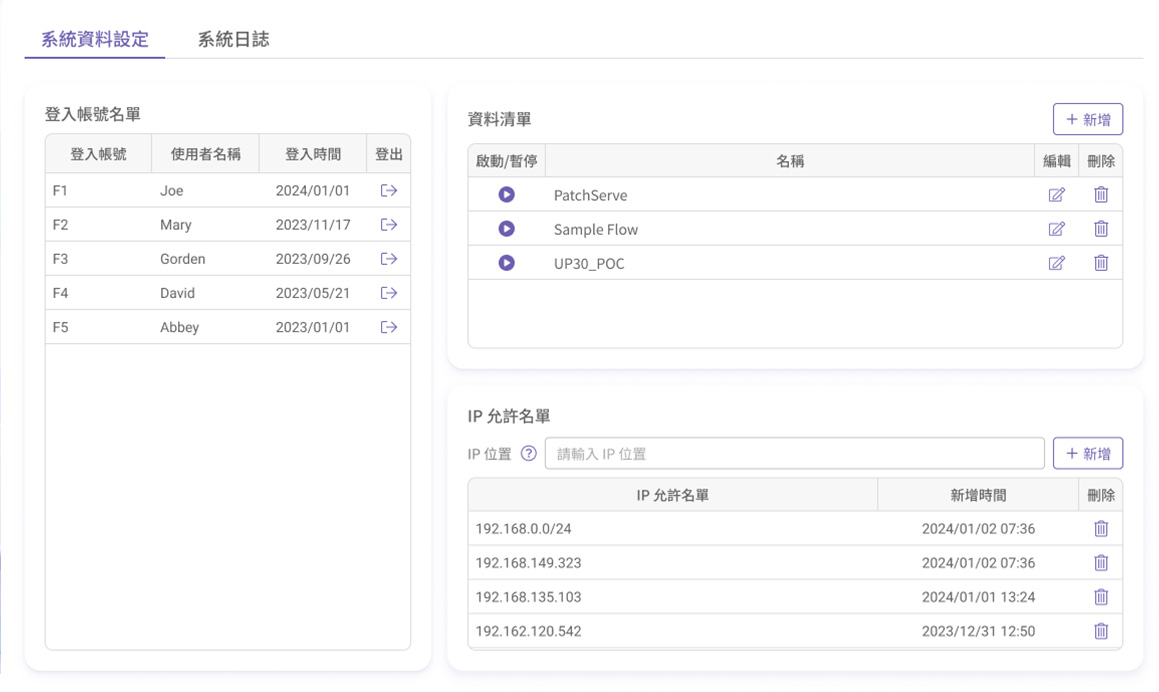The height and width of the screenshot is (692, 1159).
Task: Focus the IP 位置 input field
Action: tap(794, 454)
